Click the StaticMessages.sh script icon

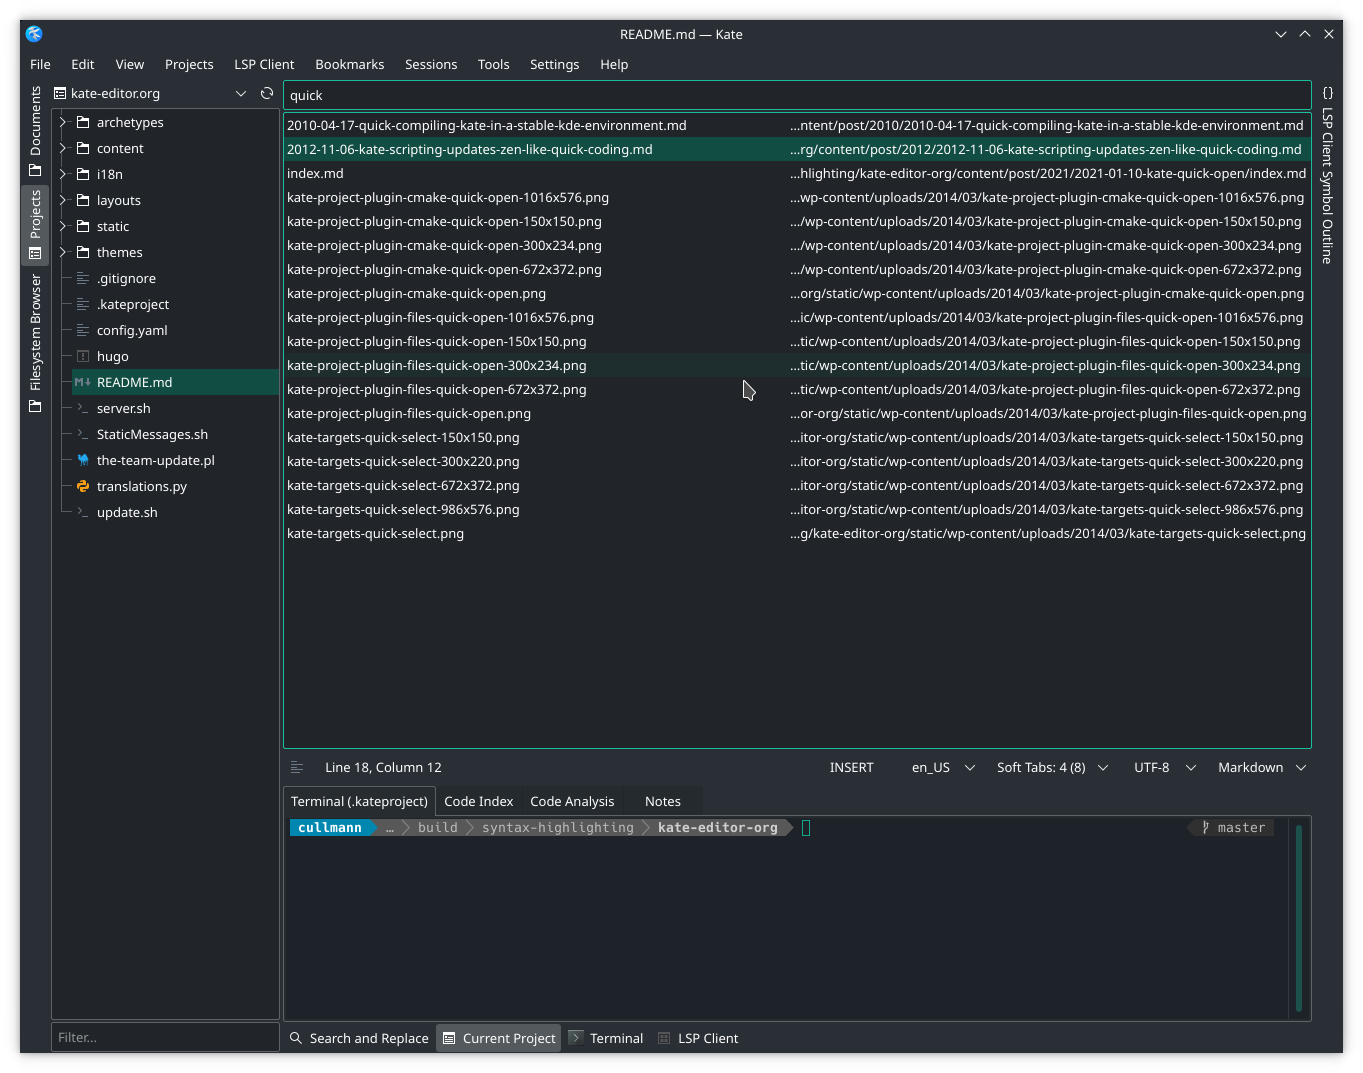coord(83,434)
